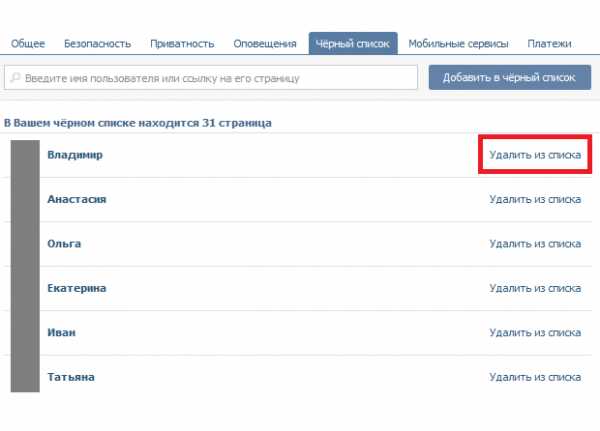
Task: Open the Оповещения tab
Action: pos(265,44)
